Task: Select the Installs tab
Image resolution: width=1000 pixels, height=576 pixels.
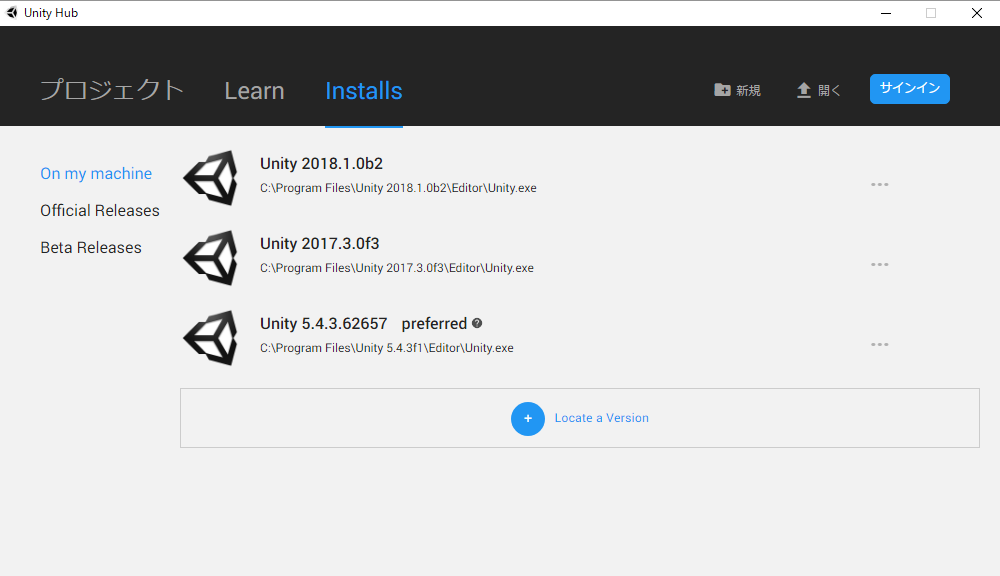Action: pyautogui.click(x=364, y=91)
